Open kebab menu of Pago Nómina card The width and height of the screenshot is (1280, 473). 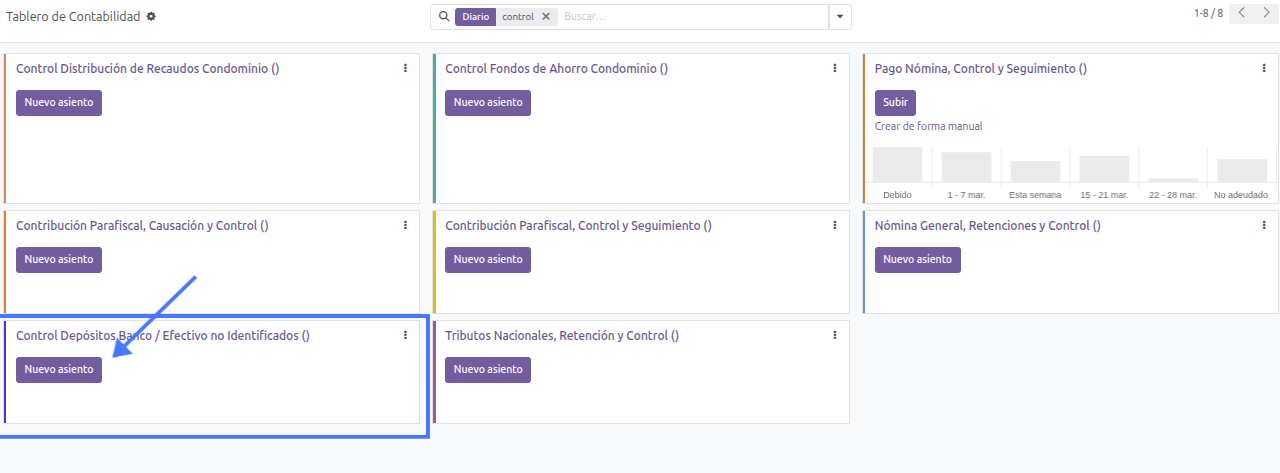point(1264,68)
